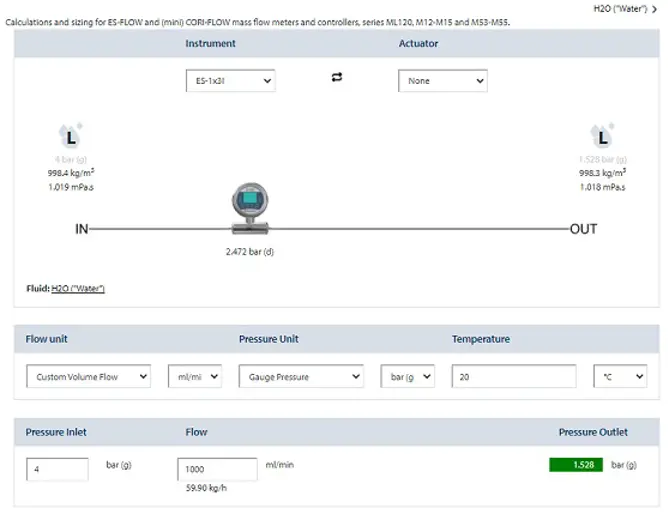Select the flow meter instrument image
Viewport: 668px width, 514px height.
[x=248, y=206]
